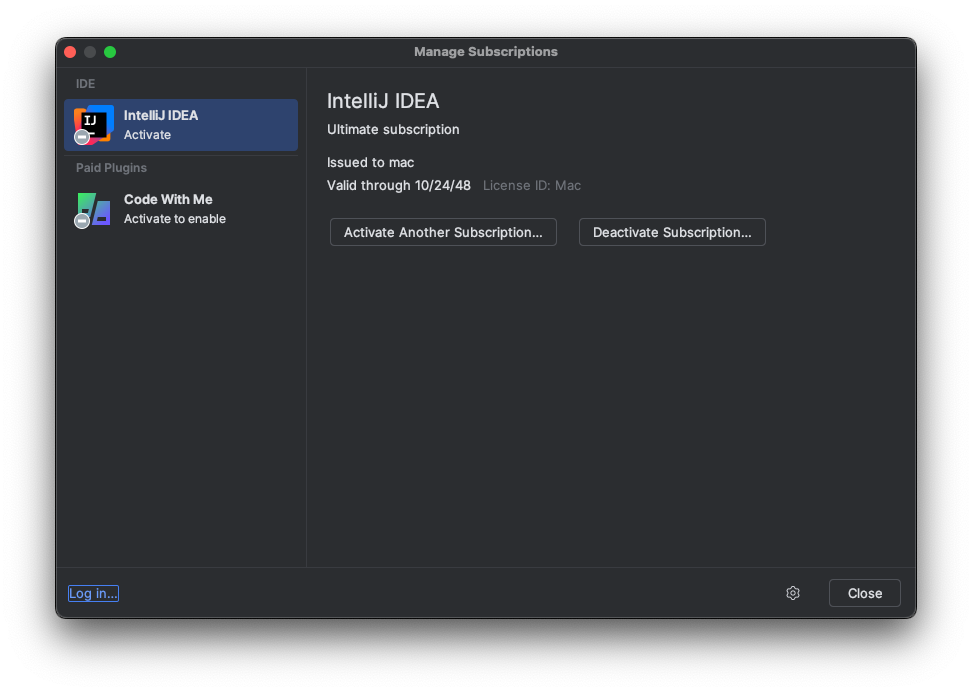Click the Code With Me plugin icon

point(92,209)
